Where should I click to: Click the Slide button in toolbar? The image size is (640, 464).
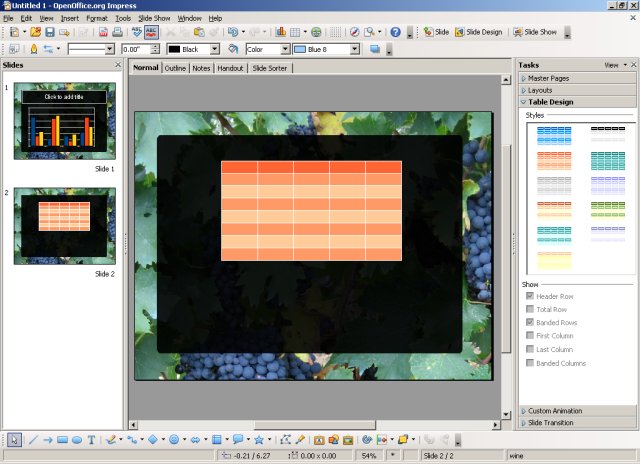click(436, 32)
